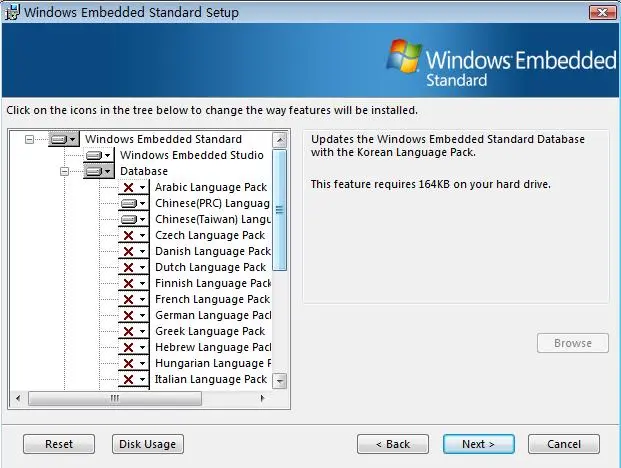Select Hungarian Language Pack in the tree
The width and height of the screenshot is (621, 468).
(213, 363)
